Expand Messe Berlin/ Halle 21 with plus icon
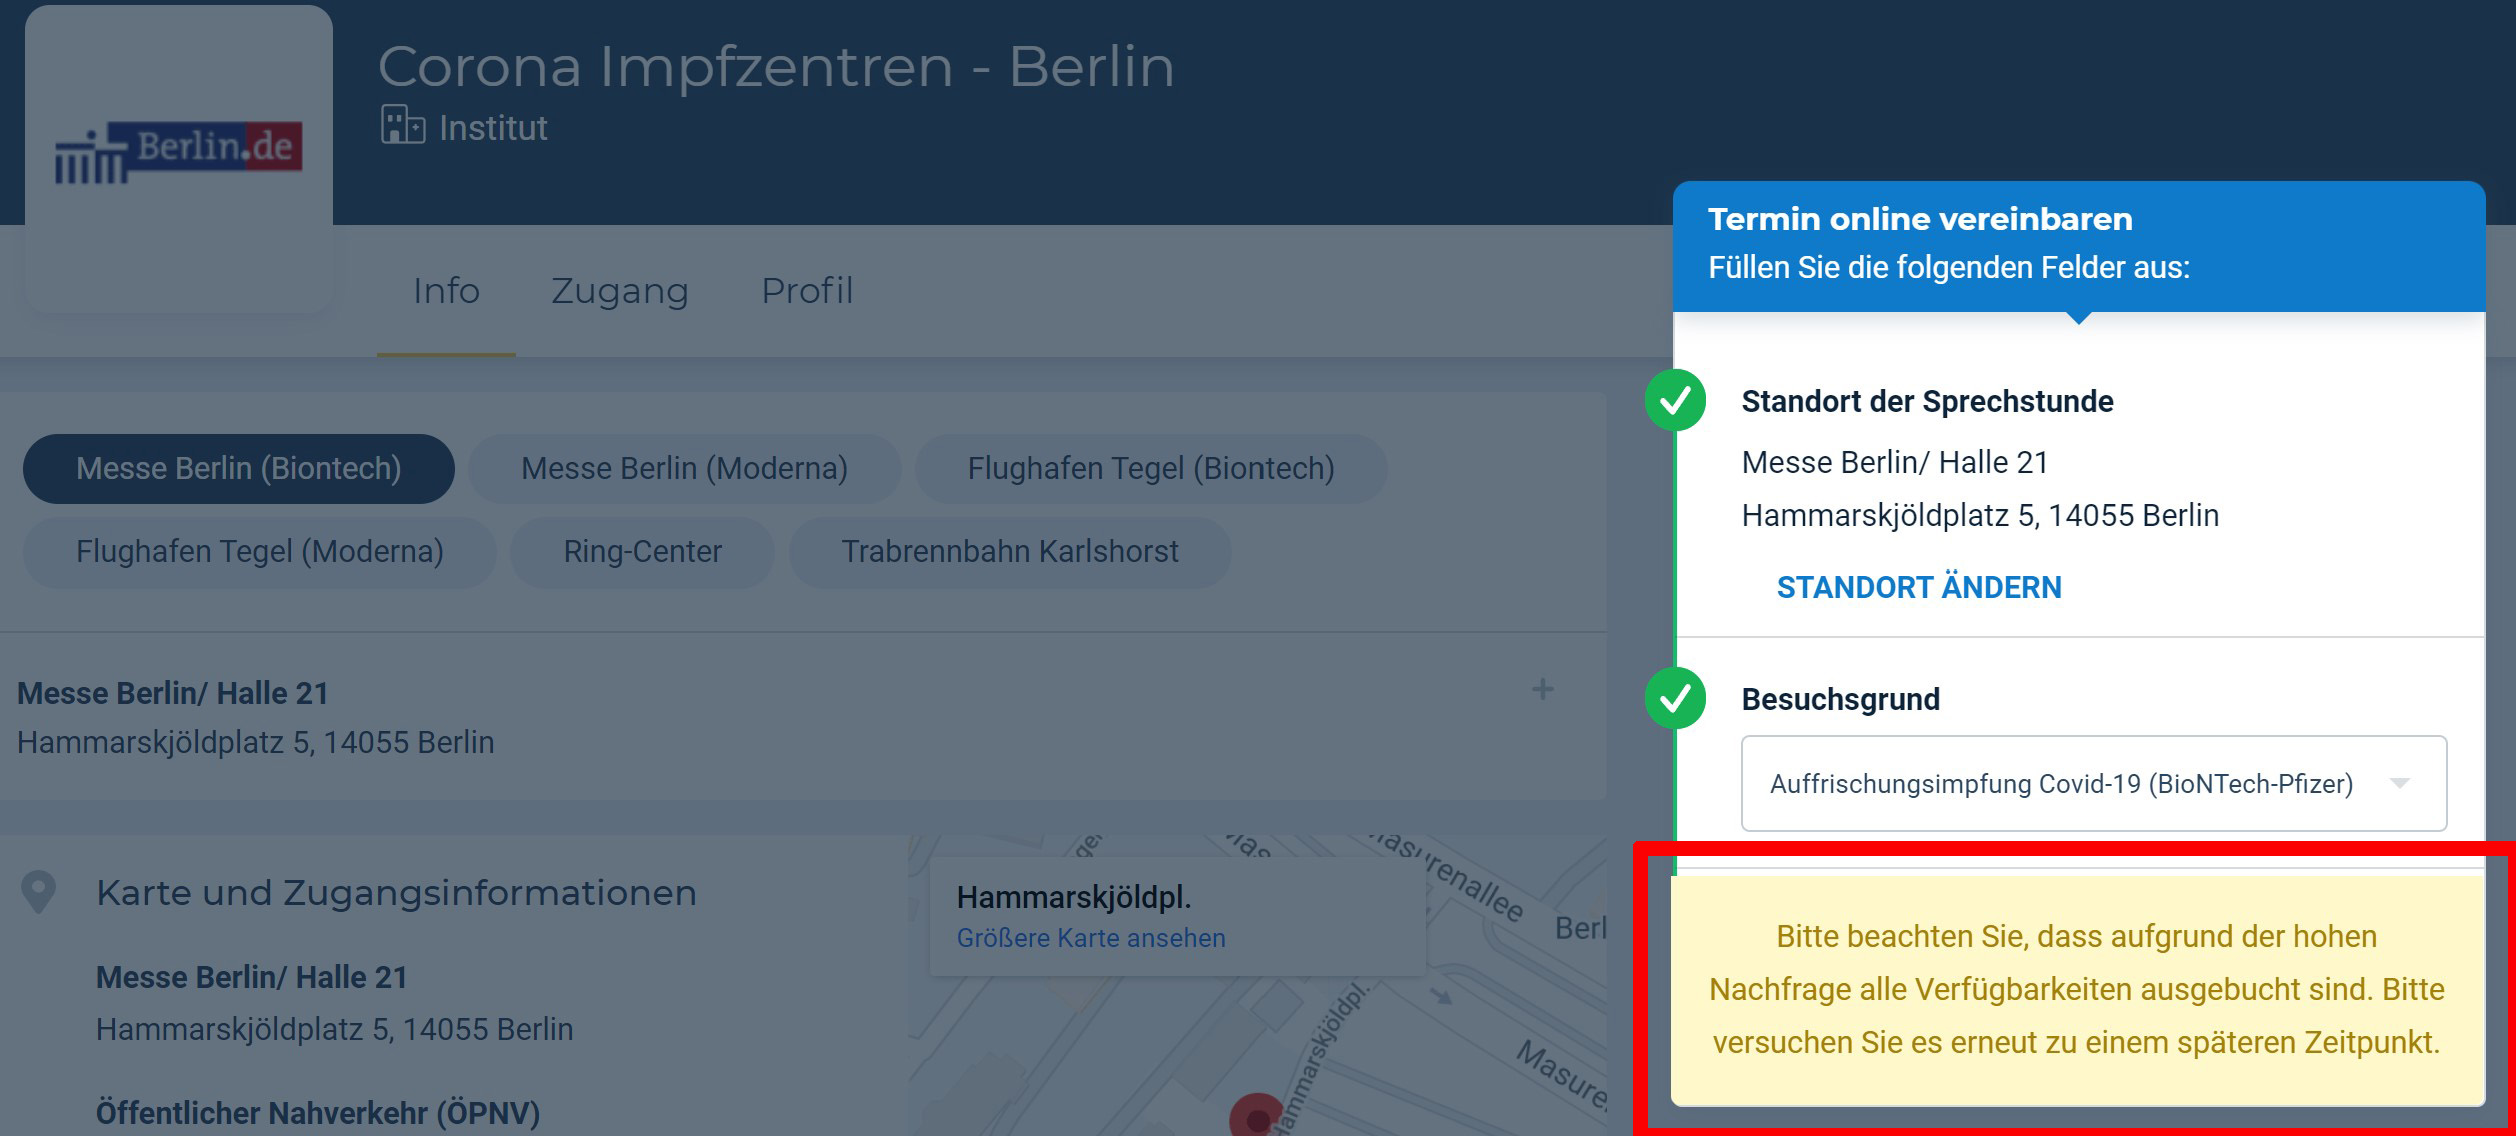 click(1543, 689)
